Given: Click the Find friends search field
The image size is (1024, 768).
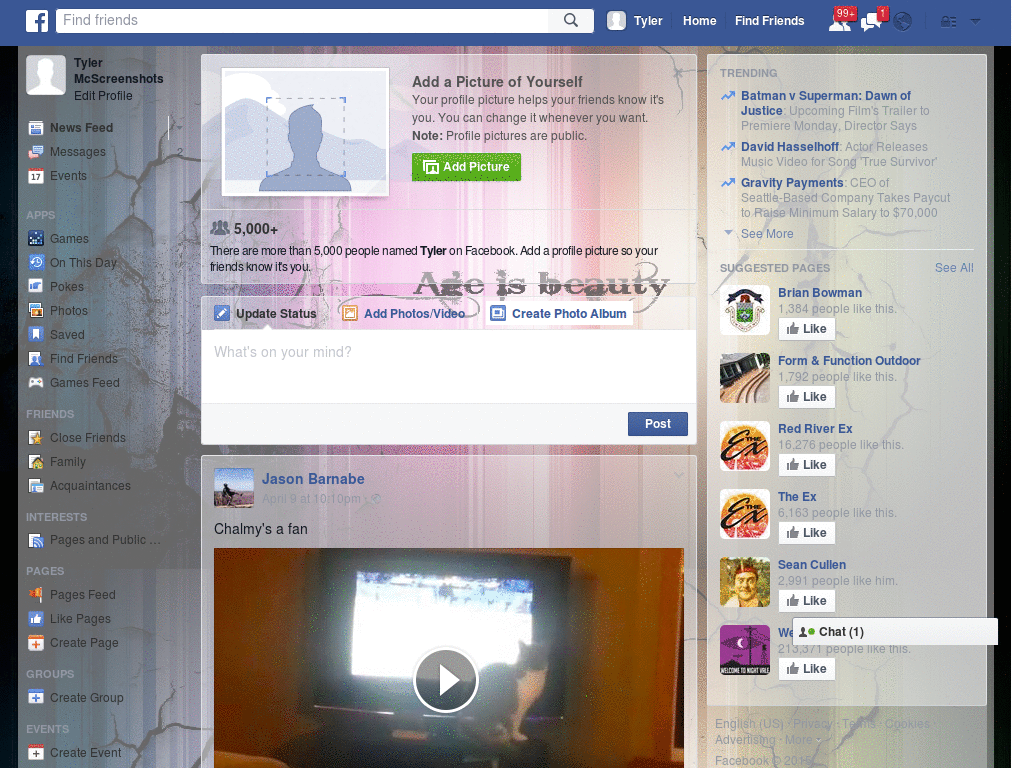Looking at the screenshot, I should point(302,20).
